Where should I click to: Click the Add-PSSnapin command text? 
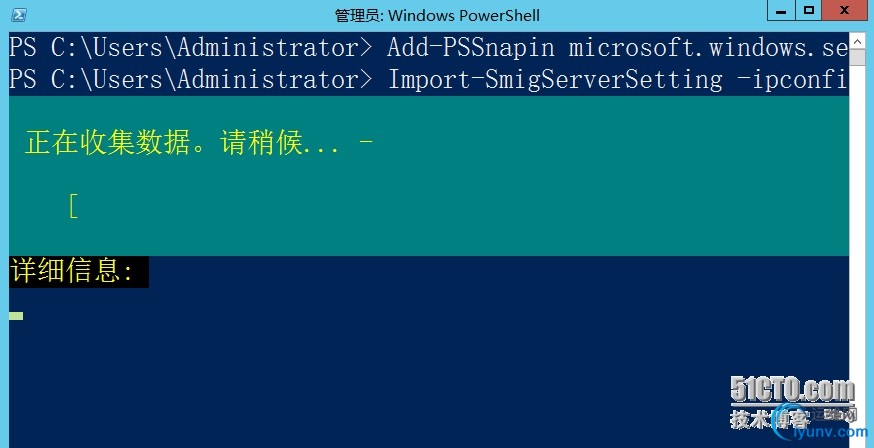point(470,47)
